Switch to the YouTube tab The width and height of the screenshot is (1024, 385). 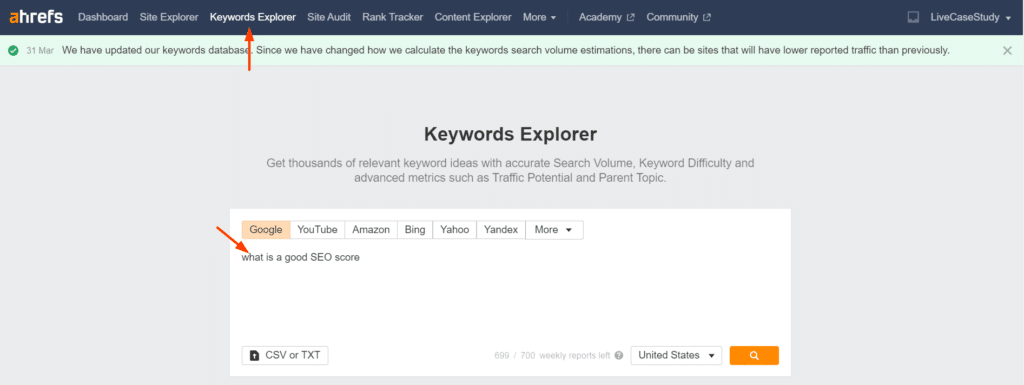pyautogui.click(x=317, y=230)
